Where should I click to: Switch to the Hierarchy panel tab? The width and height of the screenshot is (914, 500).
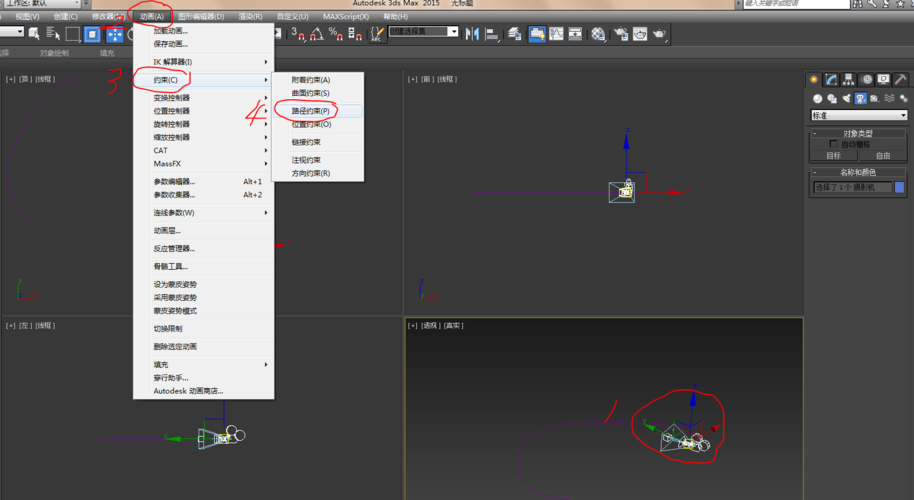(x=849, y=79)
